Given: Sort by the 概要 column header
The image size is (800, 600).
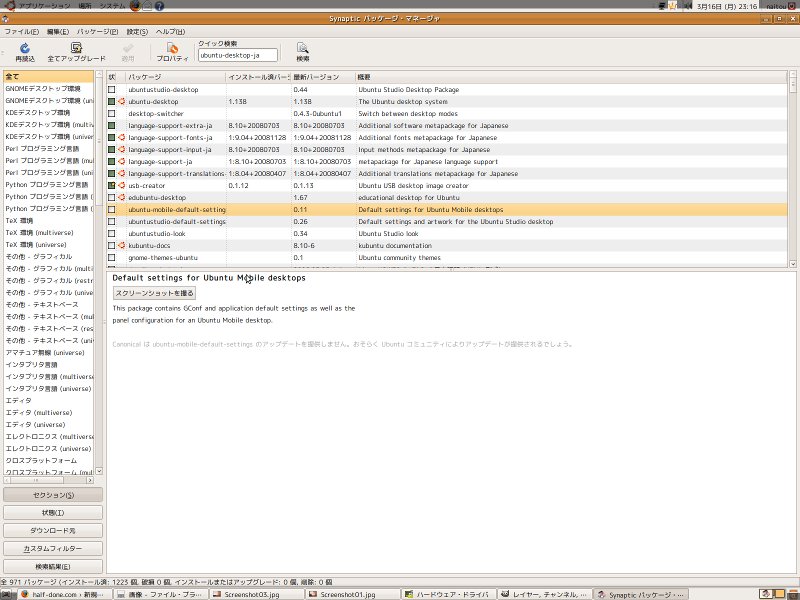Looking at the screenshot, I should (571, 77).
